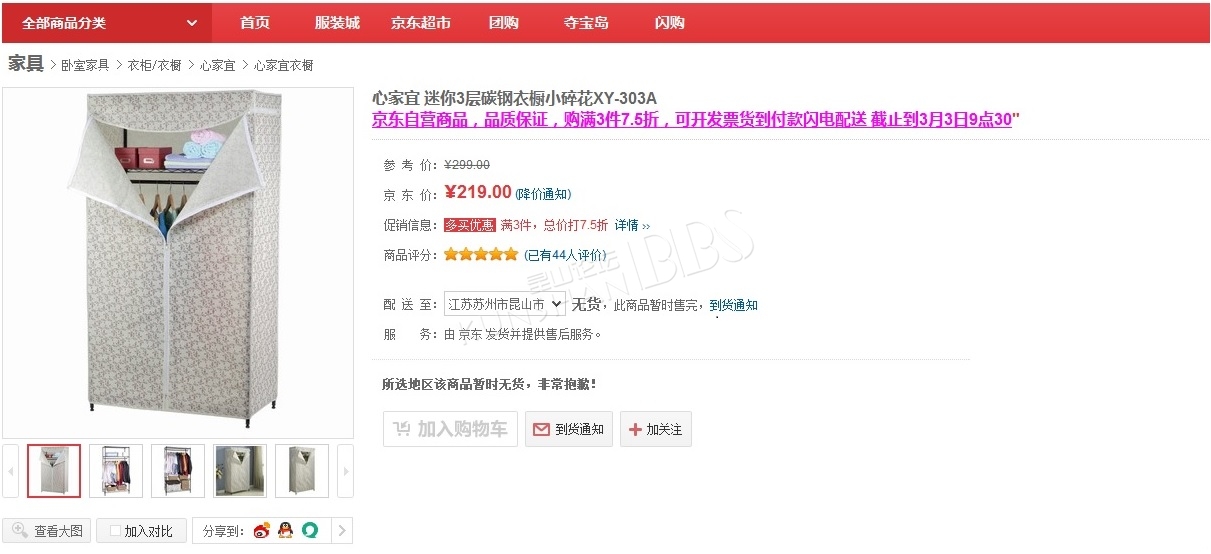The width and height of the screenshot is (1211, 554).
Task: Click the 家具 breadcrumb
Action: coord(26,64)
